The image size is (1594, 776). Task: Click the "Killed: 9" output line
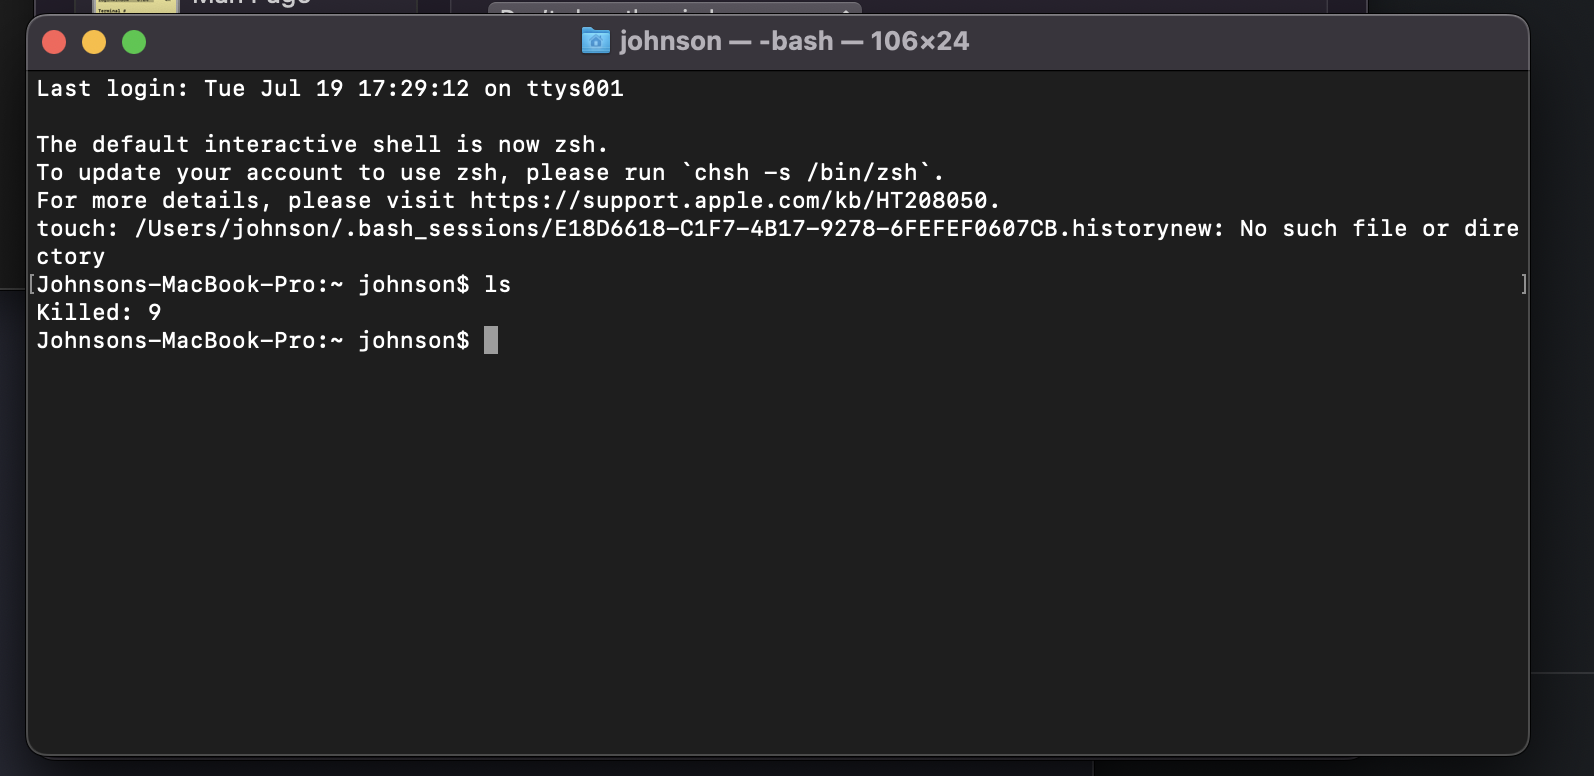(99, 312)
